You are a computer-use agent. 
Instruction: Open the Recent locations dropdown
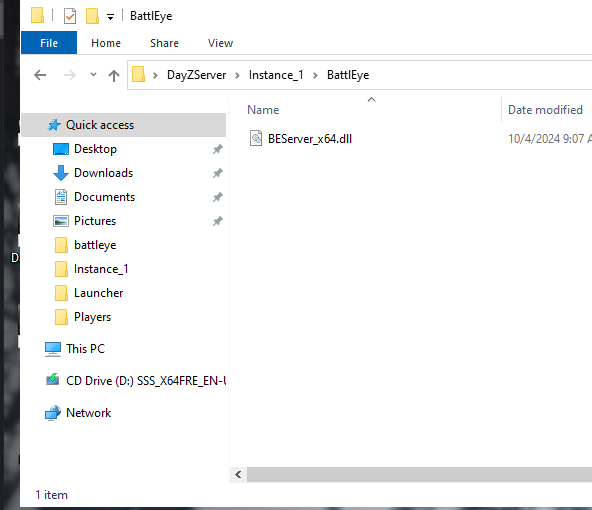[93, 75]
